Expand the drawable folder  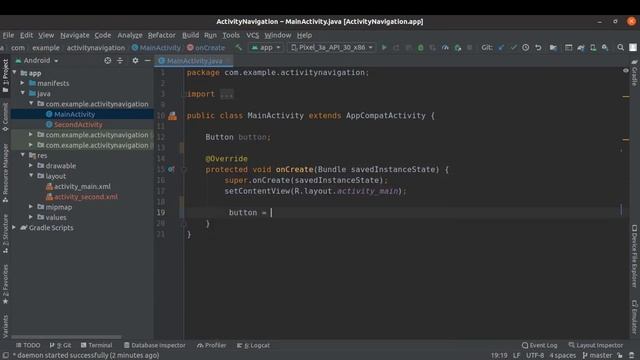(31, 165)
